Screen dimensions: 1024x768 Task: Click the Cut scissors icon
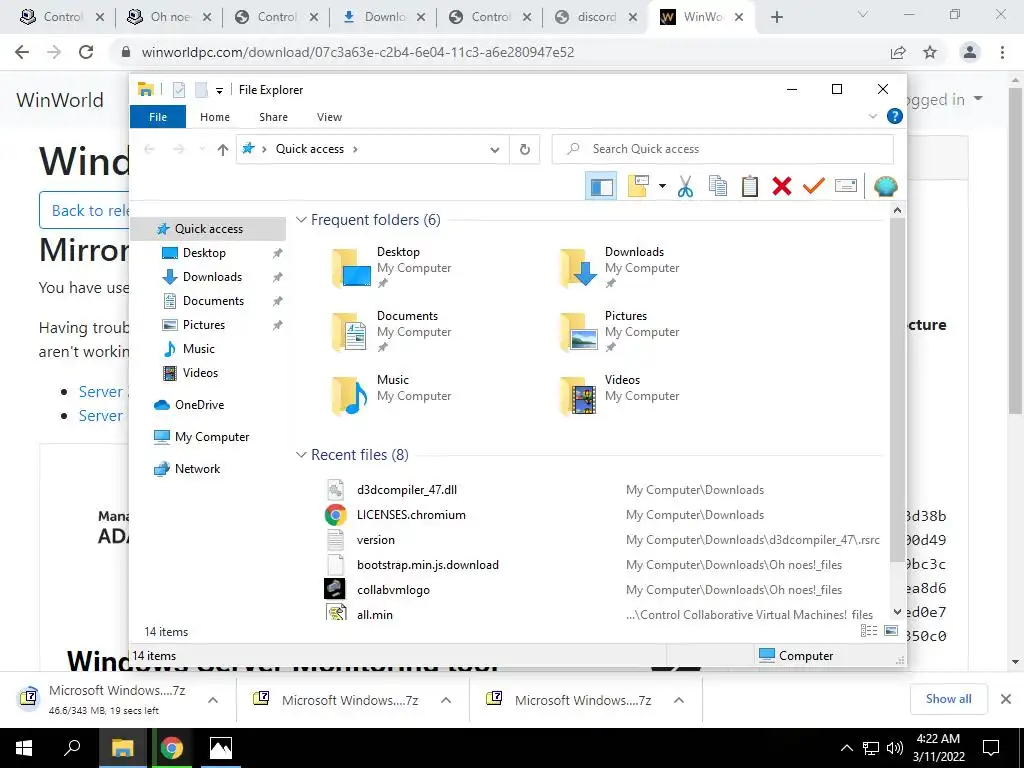[685, 187]
